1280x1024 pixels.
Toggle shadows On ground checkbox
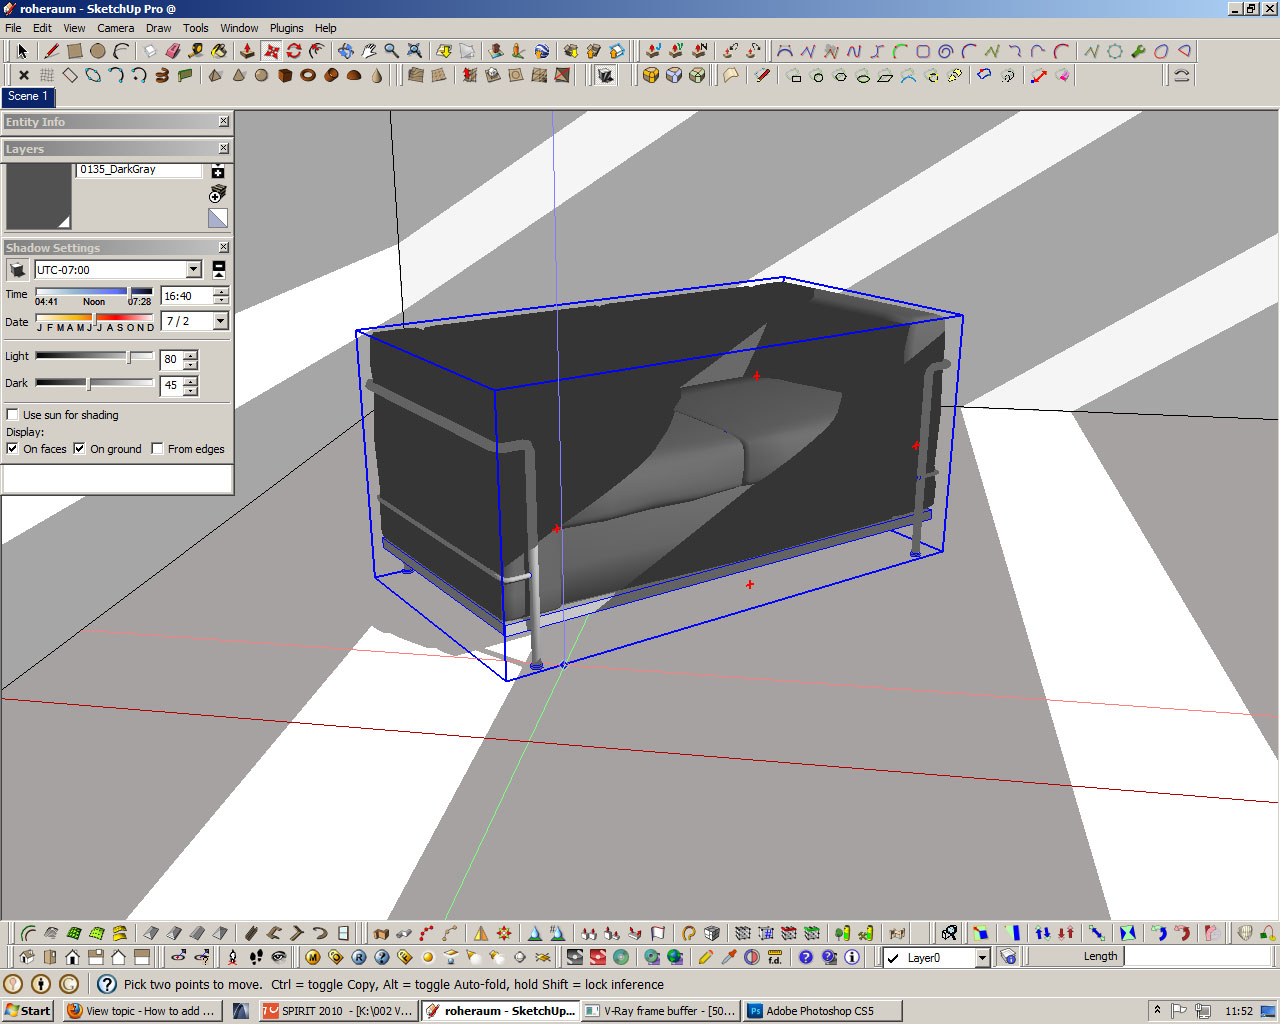click(79, 449)
